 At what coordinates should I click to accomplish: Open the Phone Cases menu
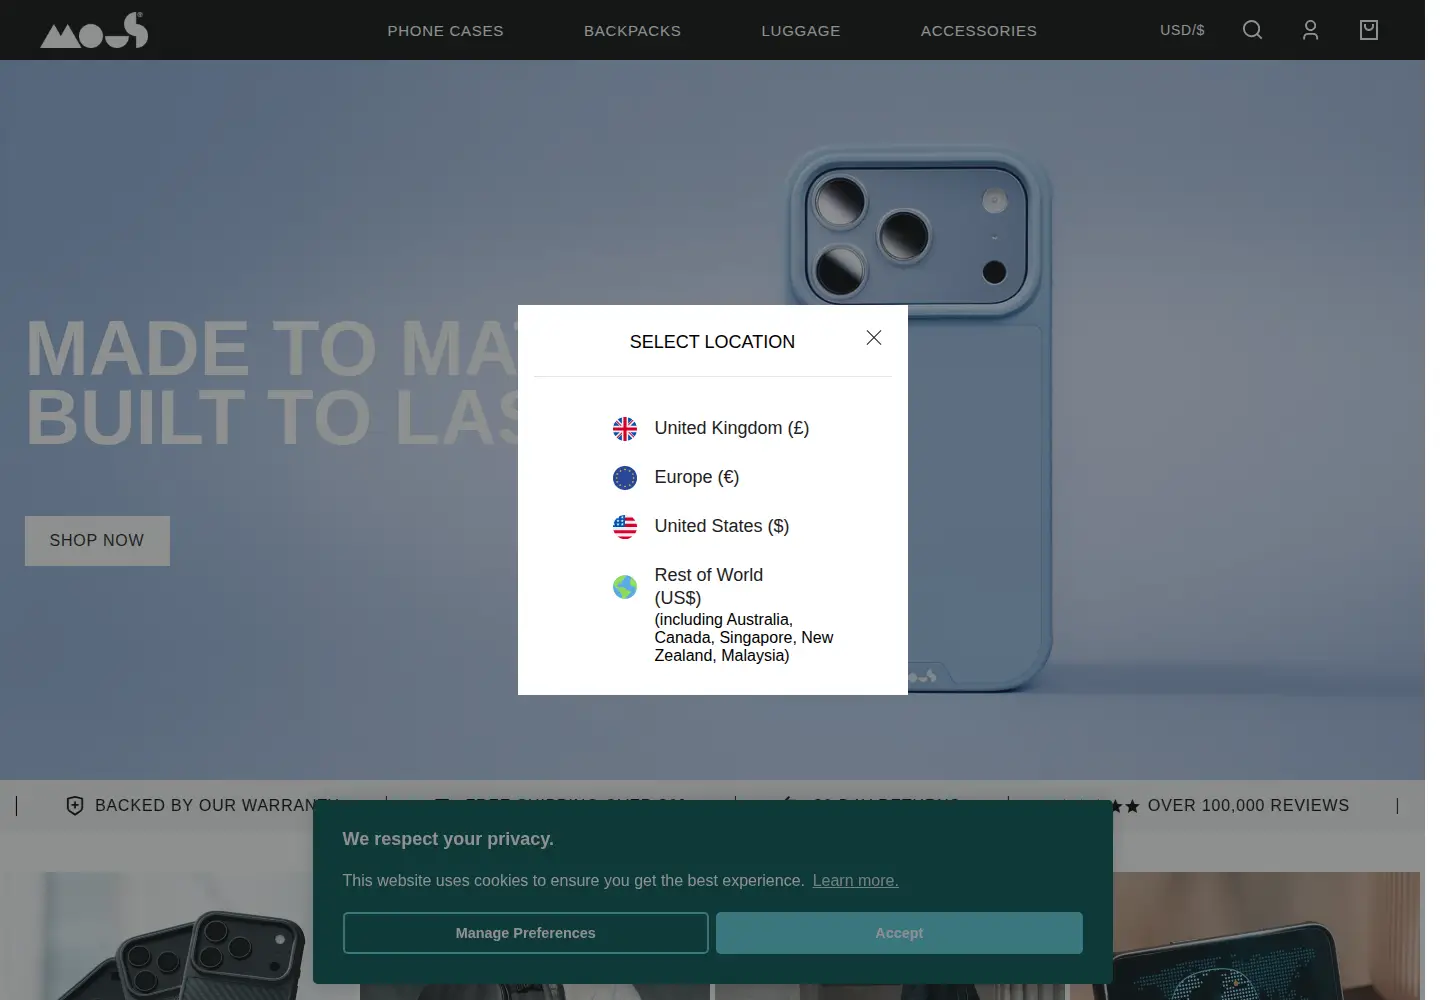point(446,31)
